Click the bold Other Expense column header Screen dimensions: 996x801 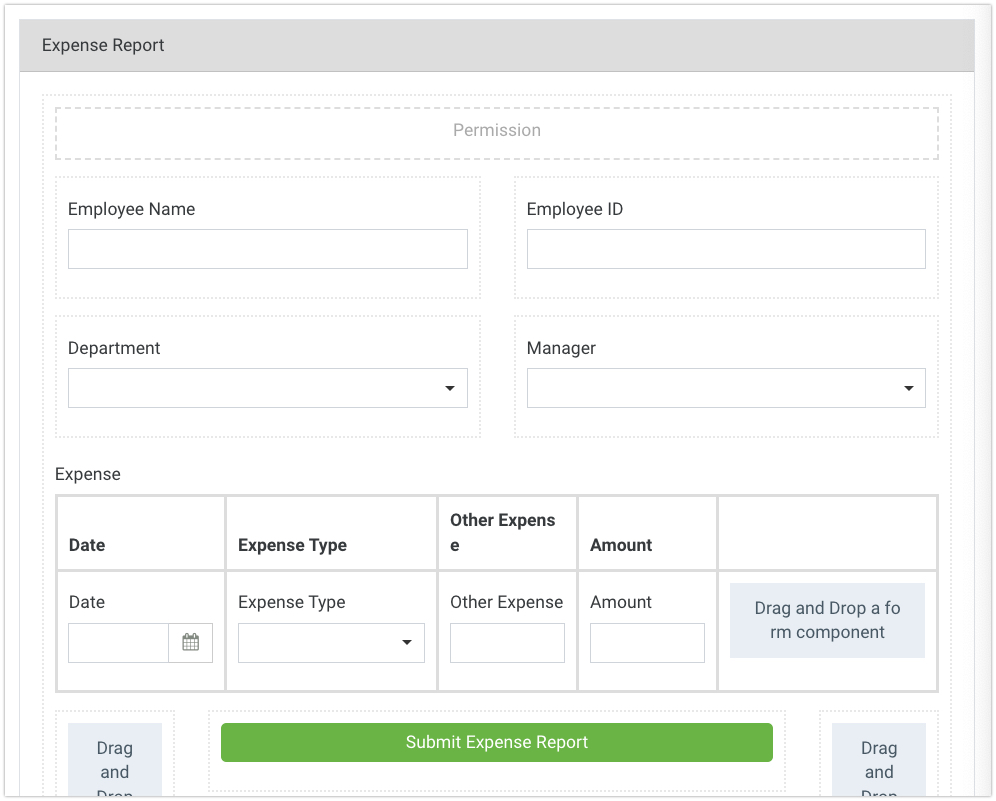click(x=503, y=533)
